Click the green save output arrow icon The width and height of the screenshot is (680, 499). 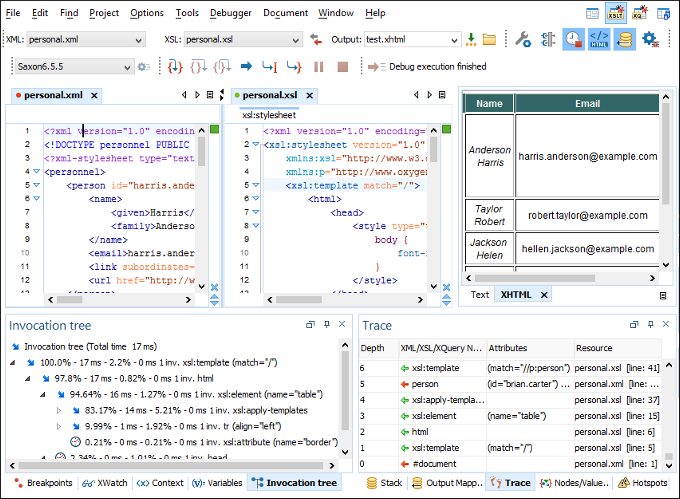pyautogui.click(x=471, y=40)
